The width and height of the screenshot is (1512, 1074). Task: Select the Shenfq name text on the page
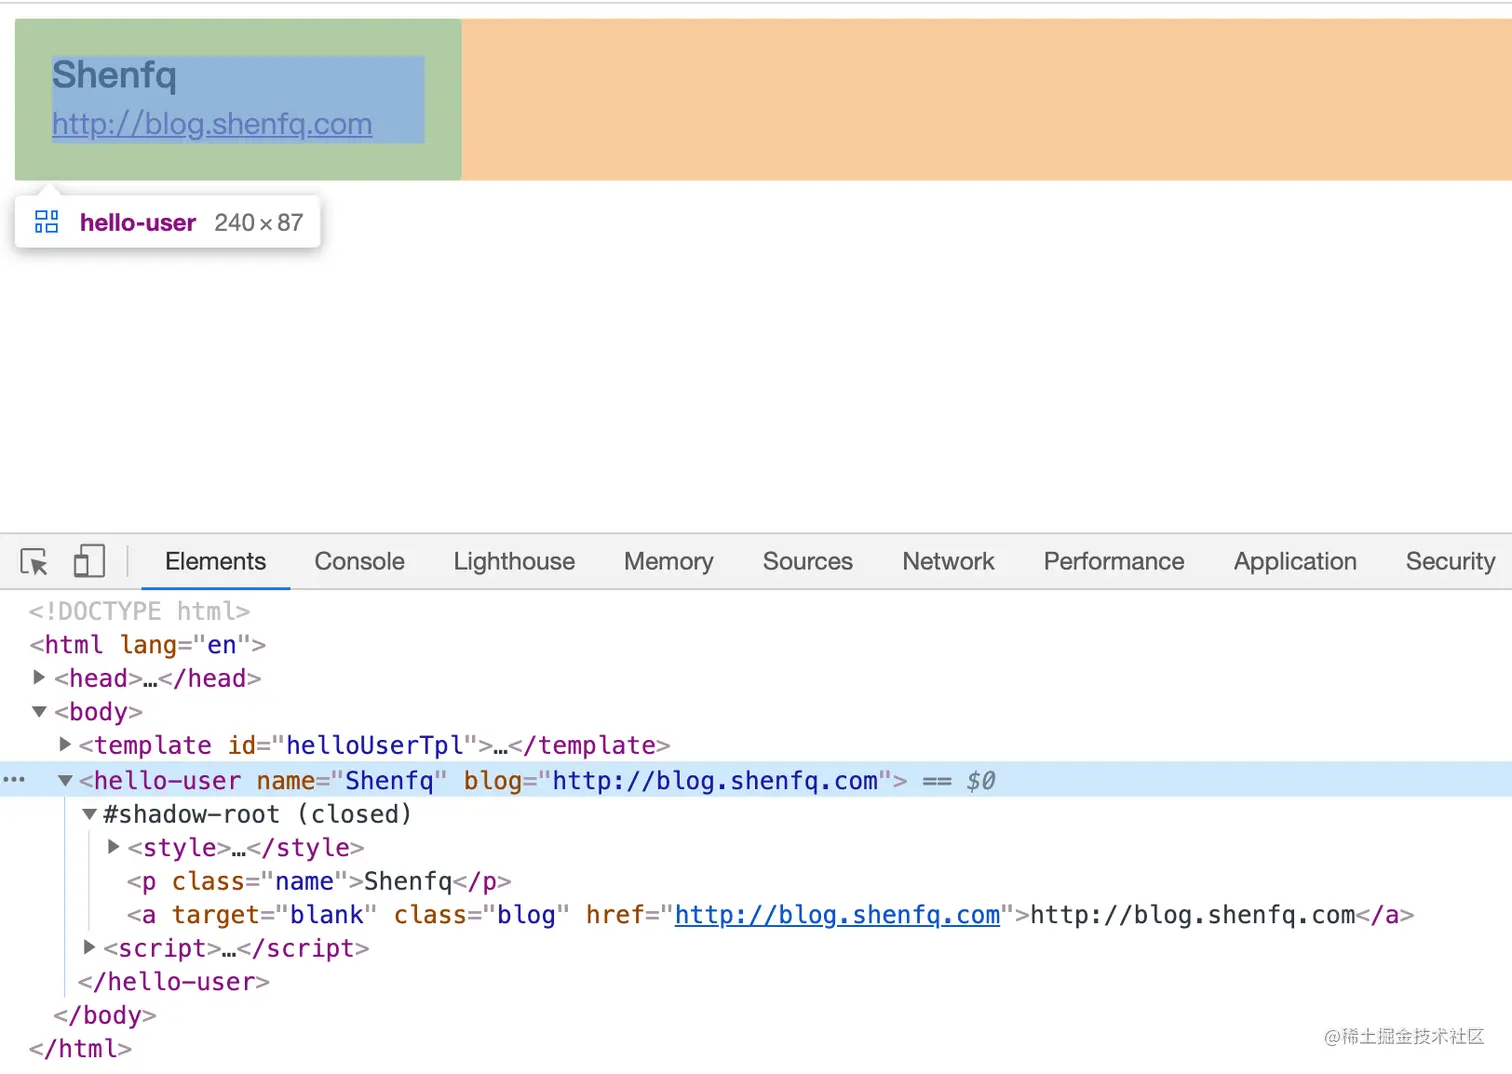[x=114, y=75]
